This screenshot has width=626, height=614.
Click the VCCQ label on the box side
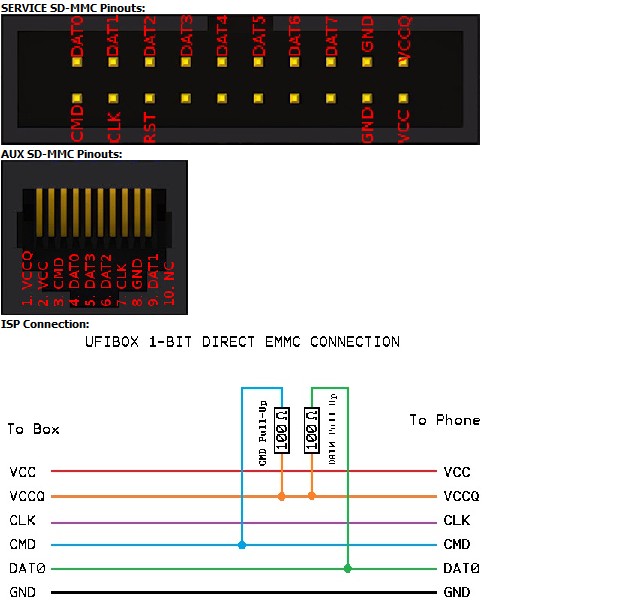point(27,496)
